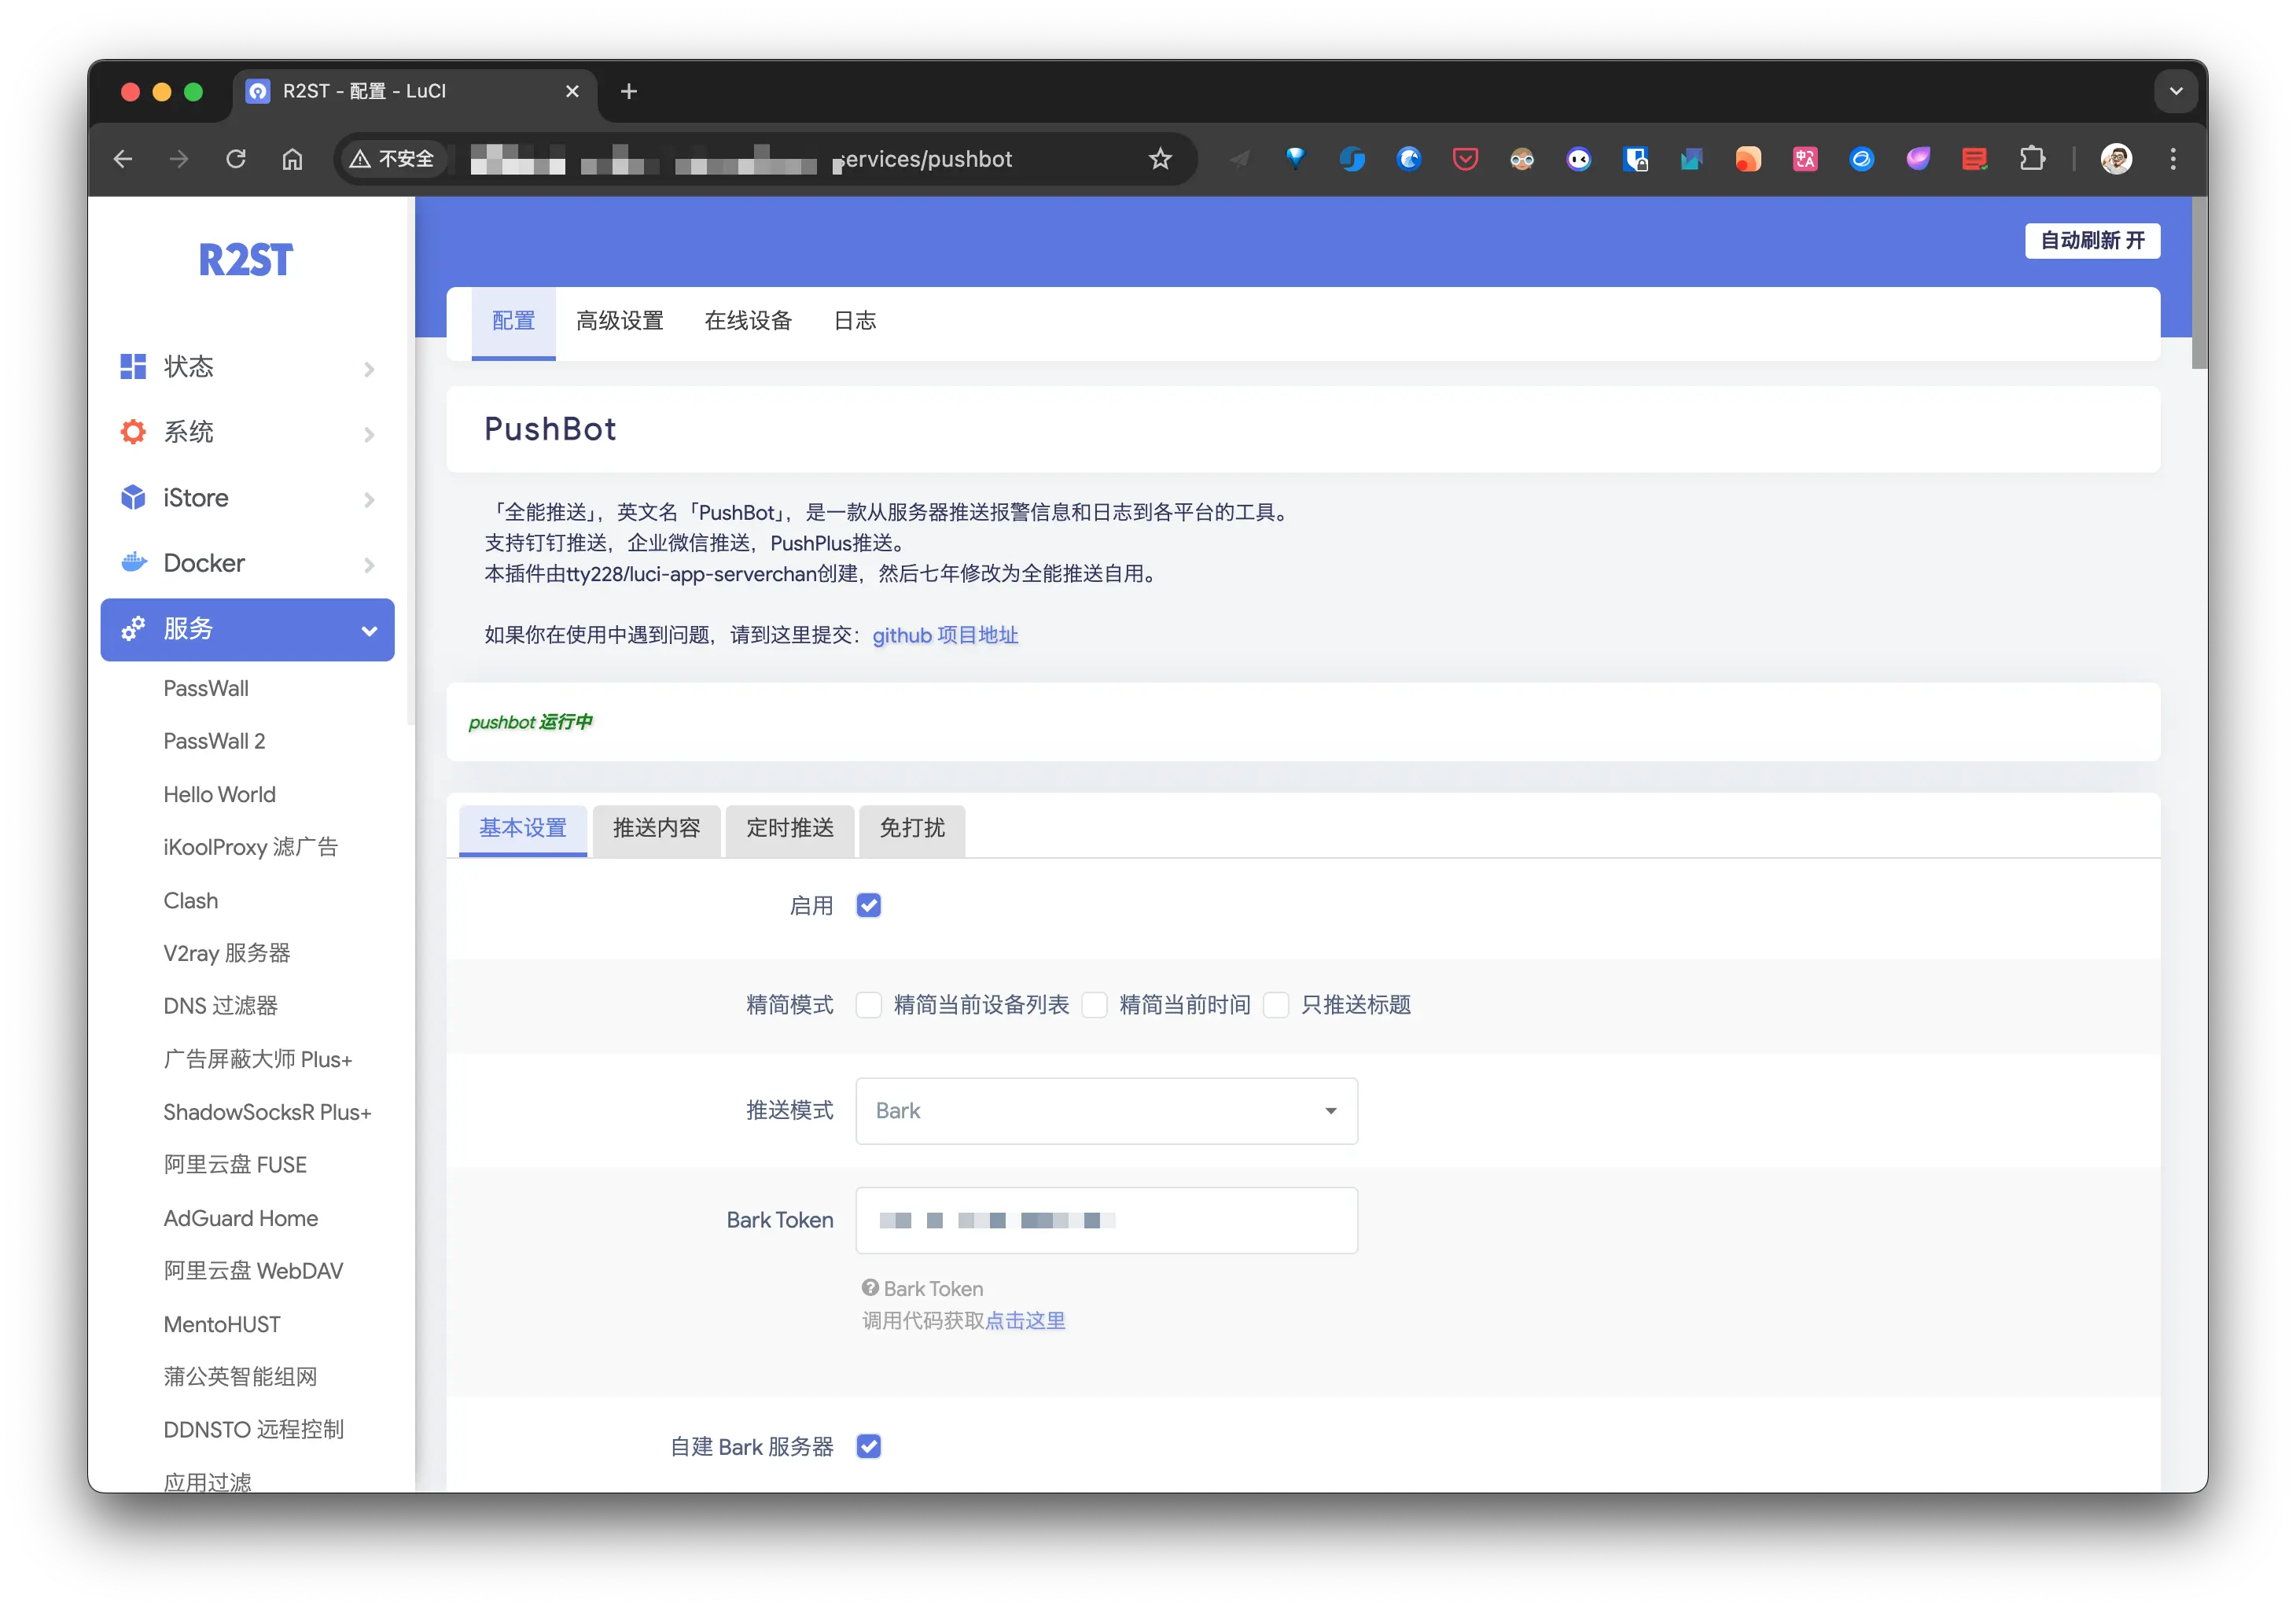The width and height of the screenshot is (2296, 1609).
Task: Click the 服务 gears icon in sidebar
Action: point(133,629)
